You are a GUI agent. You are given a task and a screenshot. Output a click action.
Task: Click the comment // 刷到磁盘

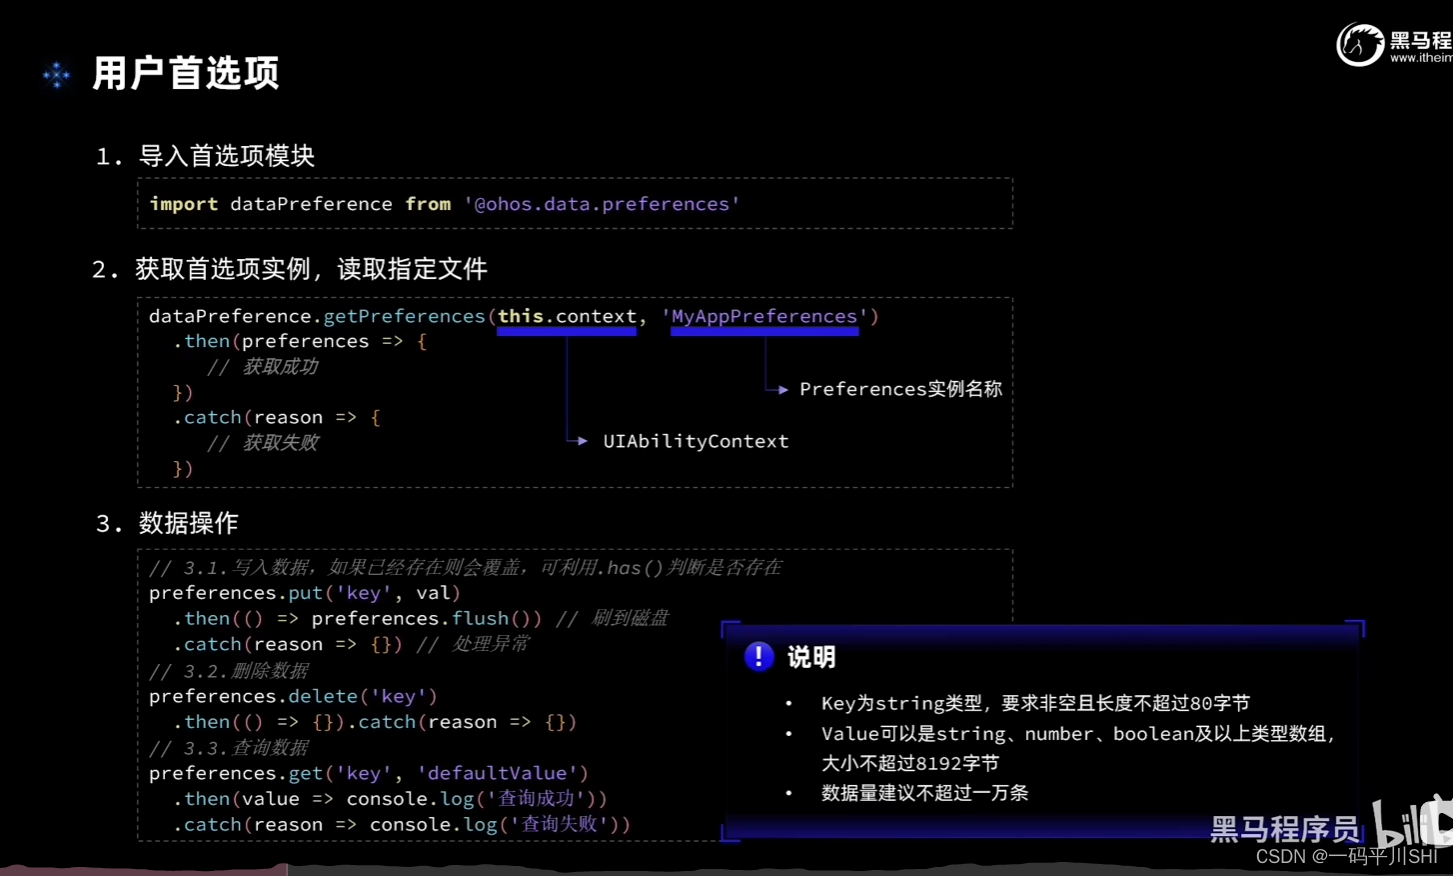612,619
